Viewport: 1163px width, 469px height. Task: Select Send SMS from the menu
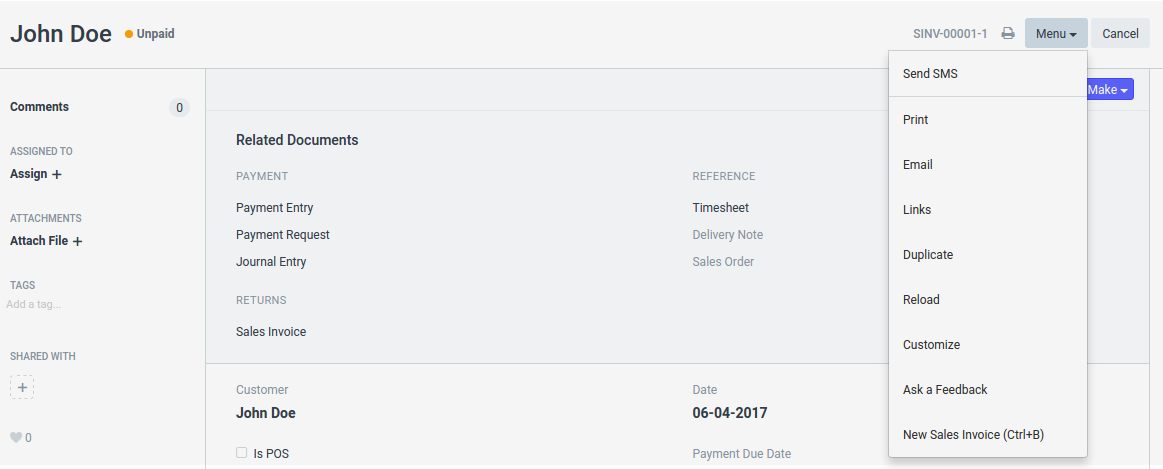coord(930,74)
